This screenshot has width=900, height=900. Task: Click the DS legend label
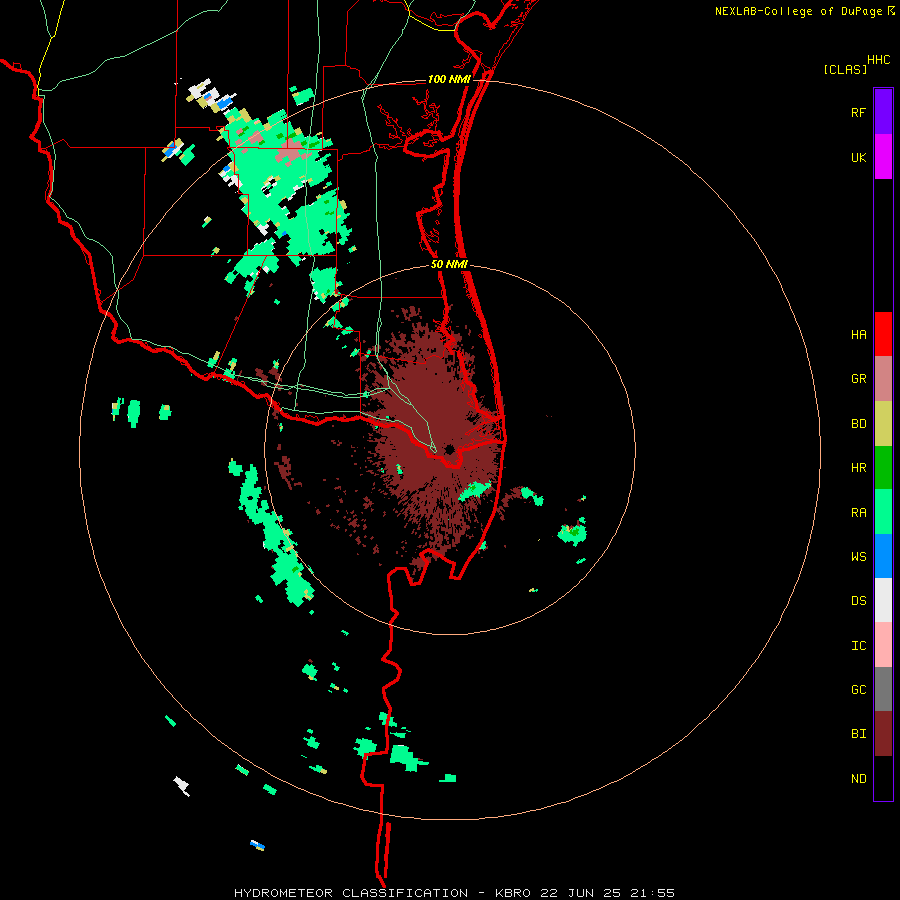click(x=858, y=601)
